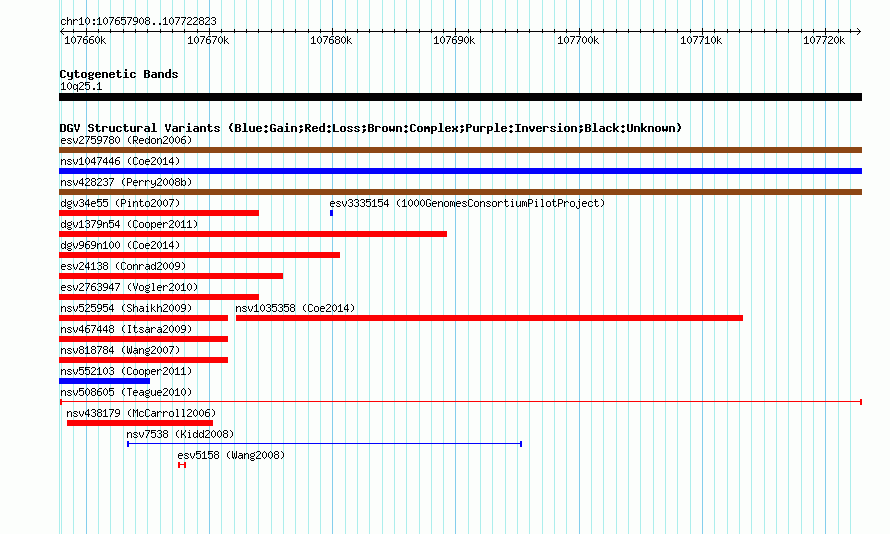The height and width of the screenshot is (534, 890).
Task: Click the thin blue nsv7538 line
Action: [x=325, y=444]
